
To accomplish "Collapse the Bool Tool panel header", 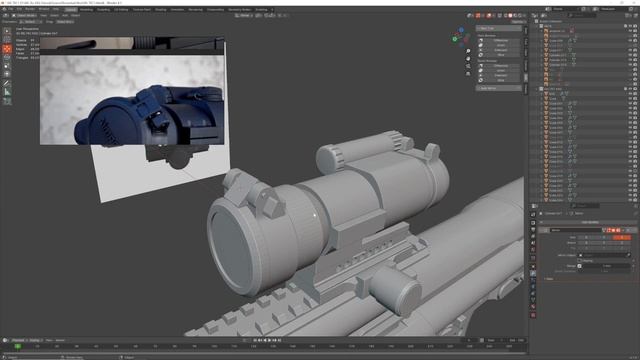I will (x=499, y=28).
